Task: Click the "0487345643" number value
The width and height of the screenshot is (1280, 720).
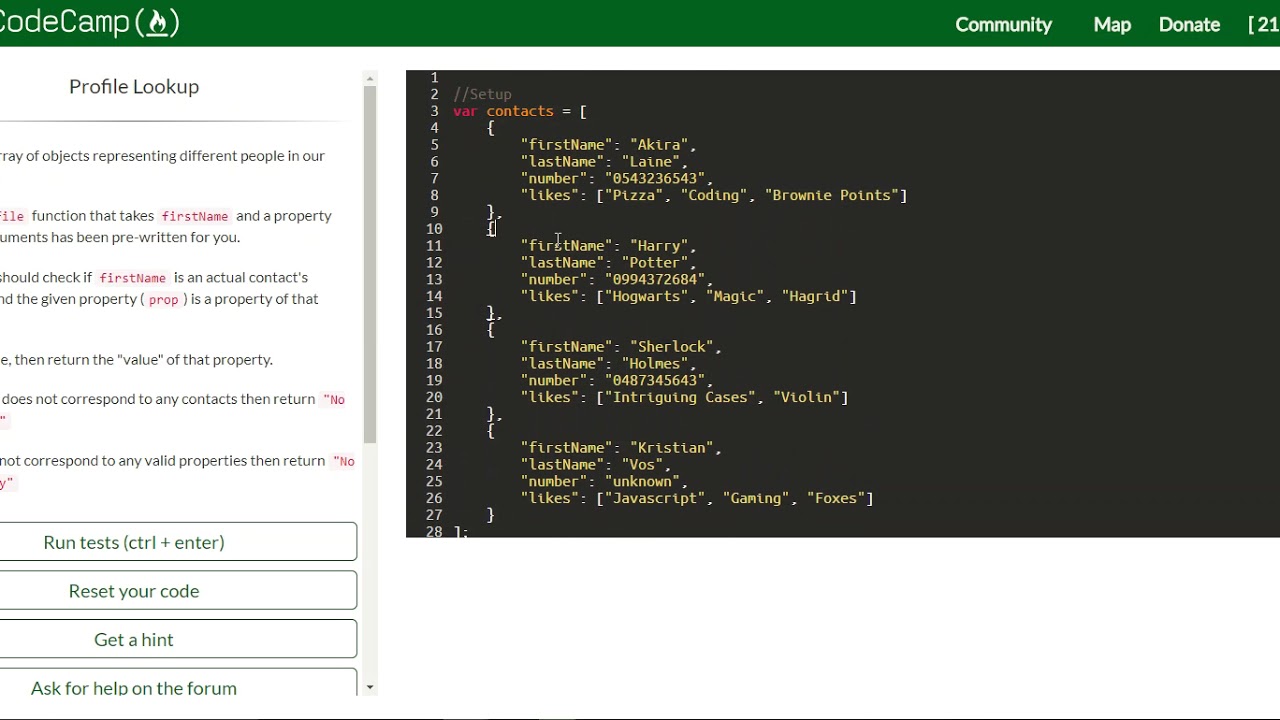Action: 655,381
